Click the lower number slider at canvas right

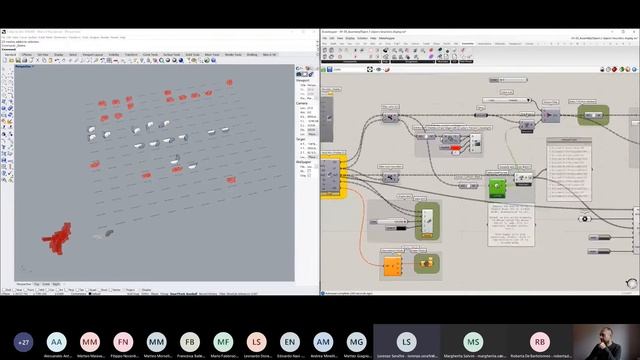pos(600,251)
